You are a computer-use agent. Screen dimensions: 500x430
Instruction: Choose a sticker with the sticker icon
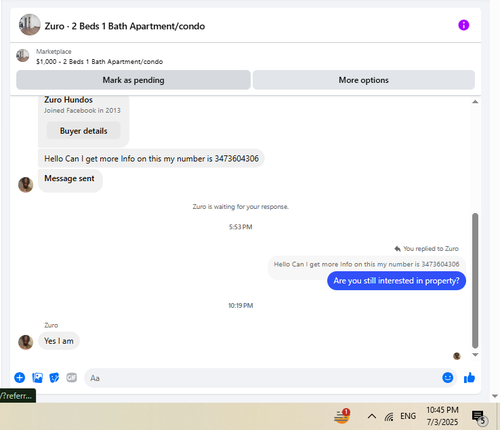[x=54, y=378]
